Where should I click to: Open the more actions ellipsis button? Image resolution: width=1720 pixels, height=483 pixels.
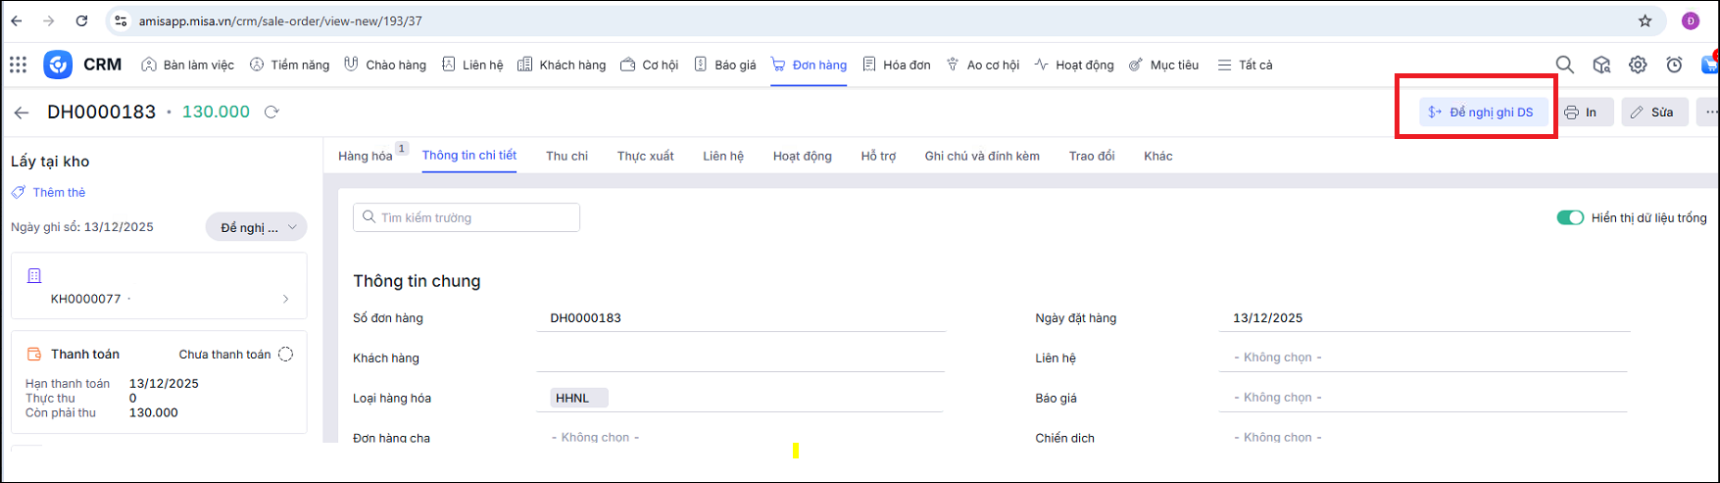[x=1710, y=112]
